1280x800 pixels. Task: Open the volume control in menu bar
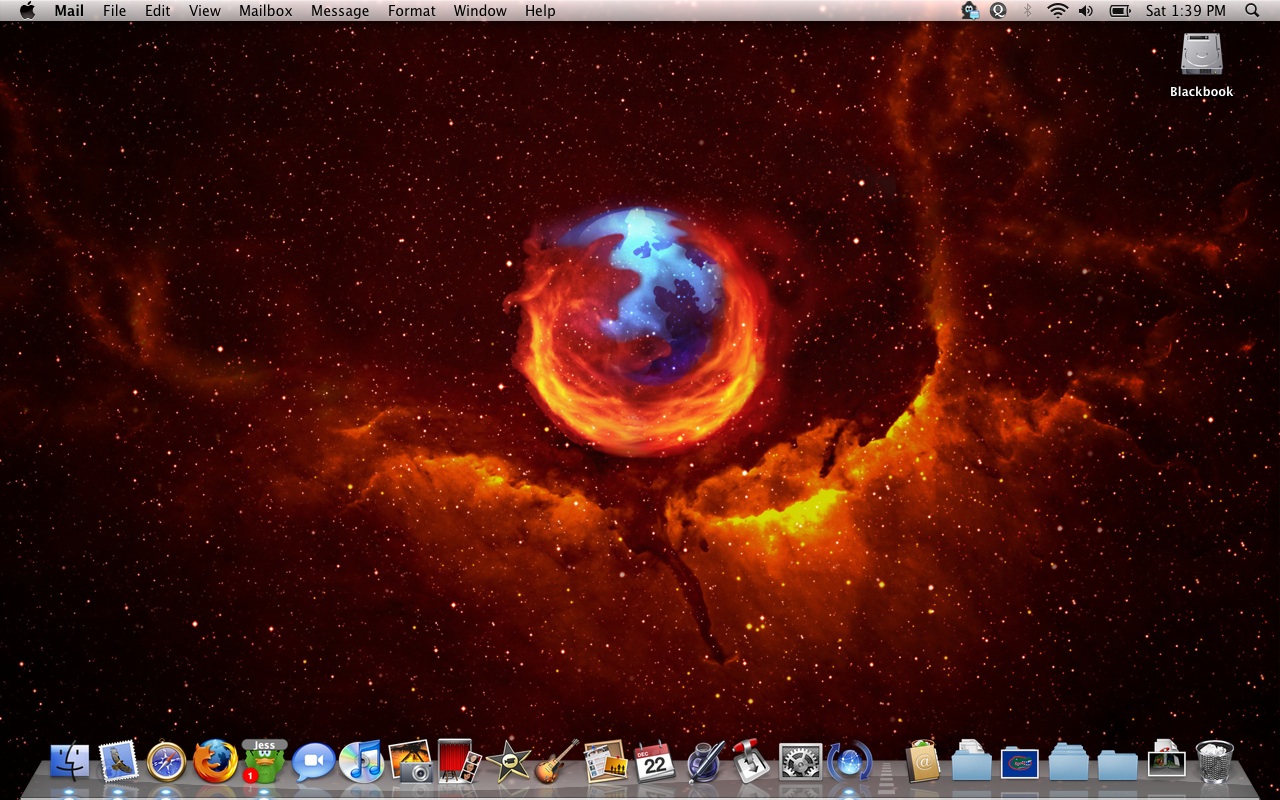[x=1086, y=10]
